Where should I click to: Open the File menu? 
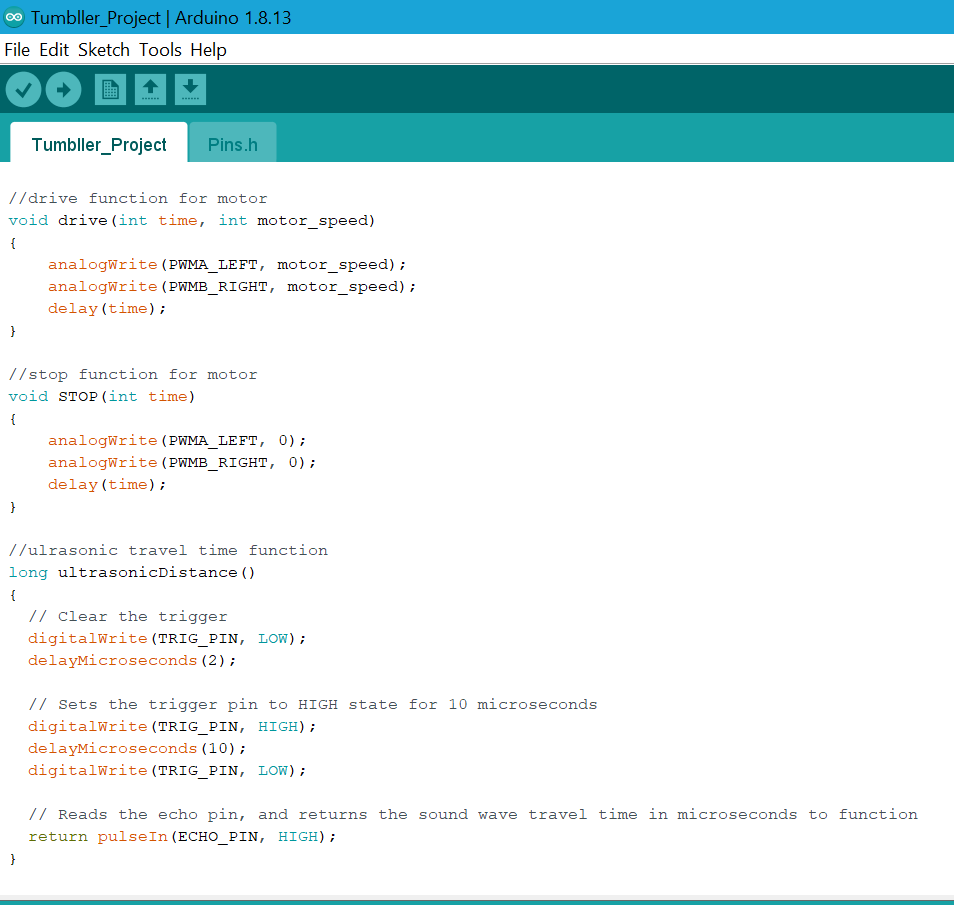(17, 50)
